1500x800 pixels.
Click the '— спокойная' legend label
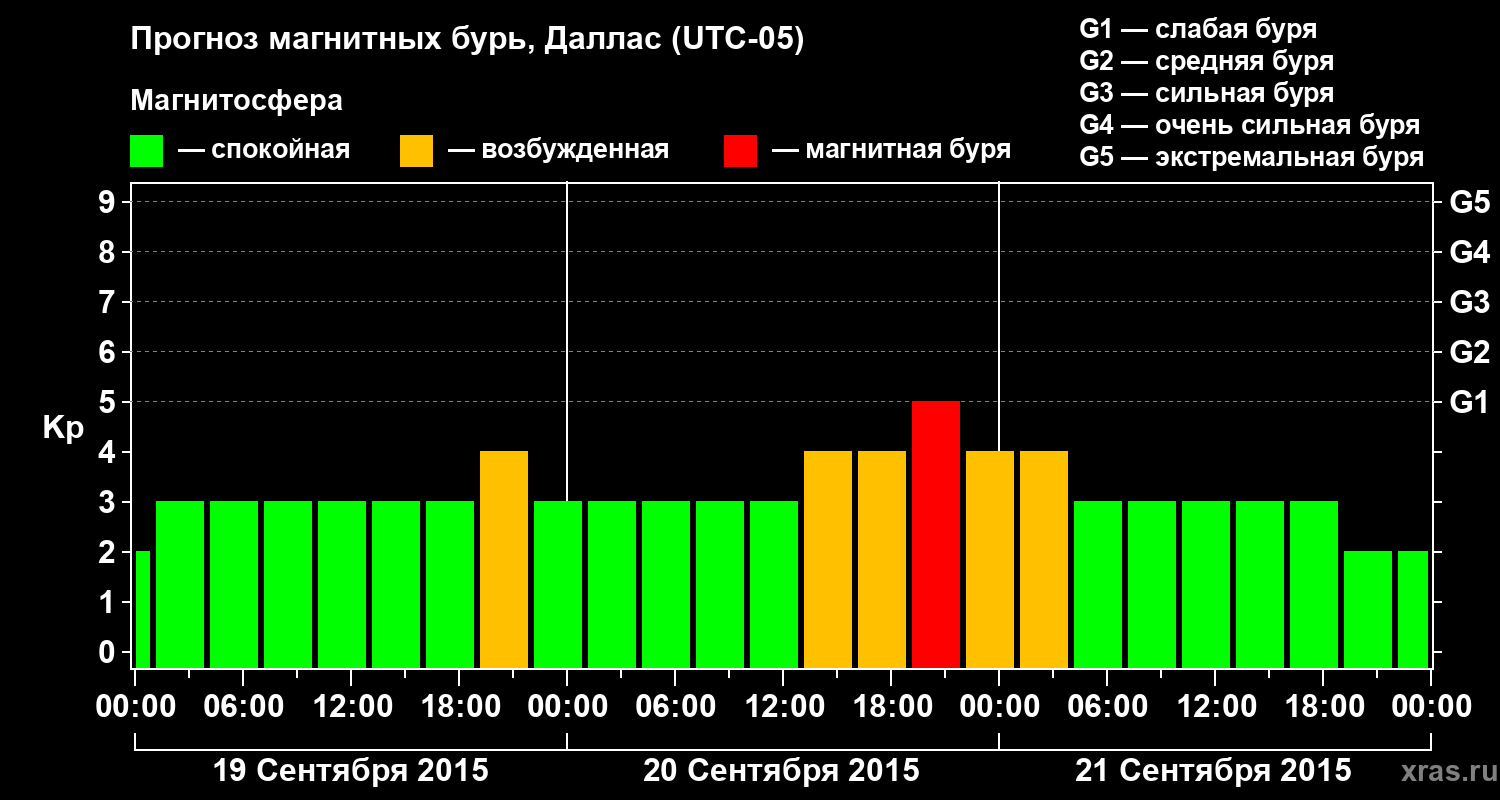264,151
